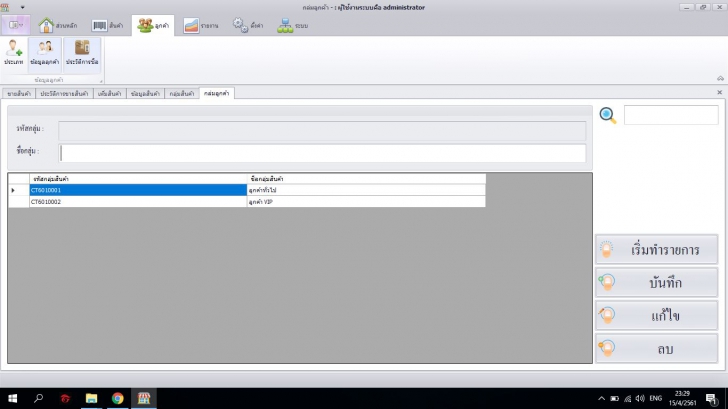Click the ลบ delete button
This screenshot has height=409, width=728.
coord(656,349)
